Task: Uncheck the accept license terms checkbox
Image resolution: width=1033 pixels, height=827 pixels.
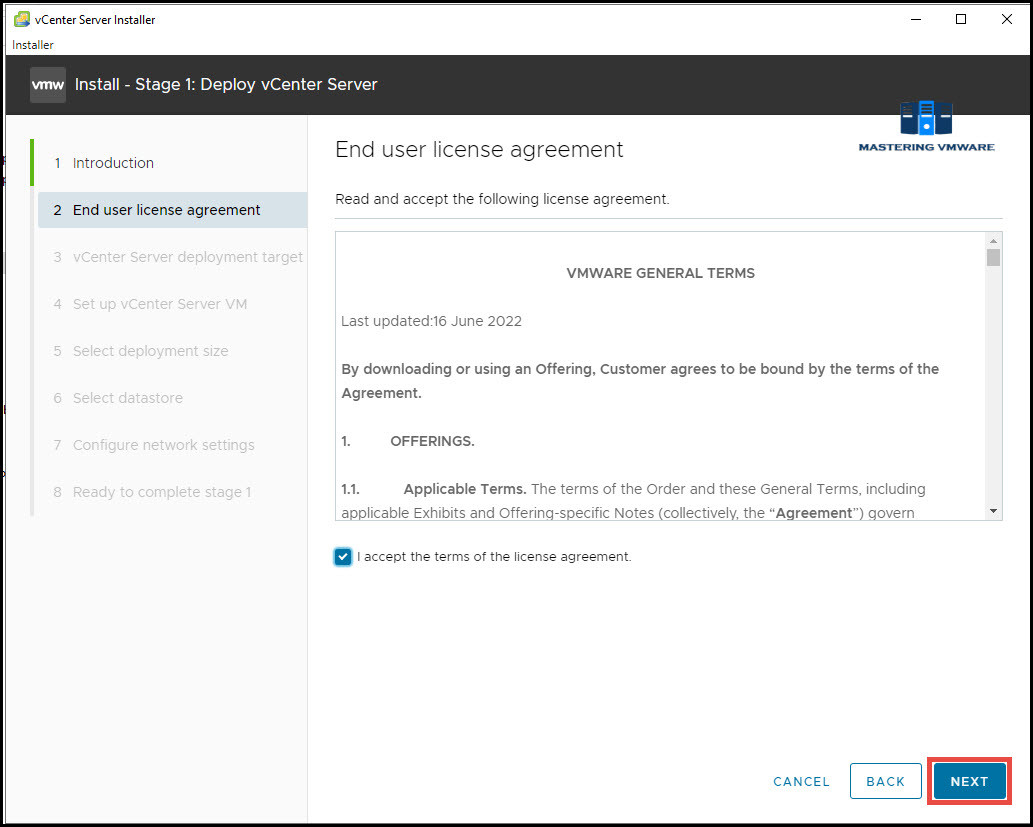Action: (343, 557)
